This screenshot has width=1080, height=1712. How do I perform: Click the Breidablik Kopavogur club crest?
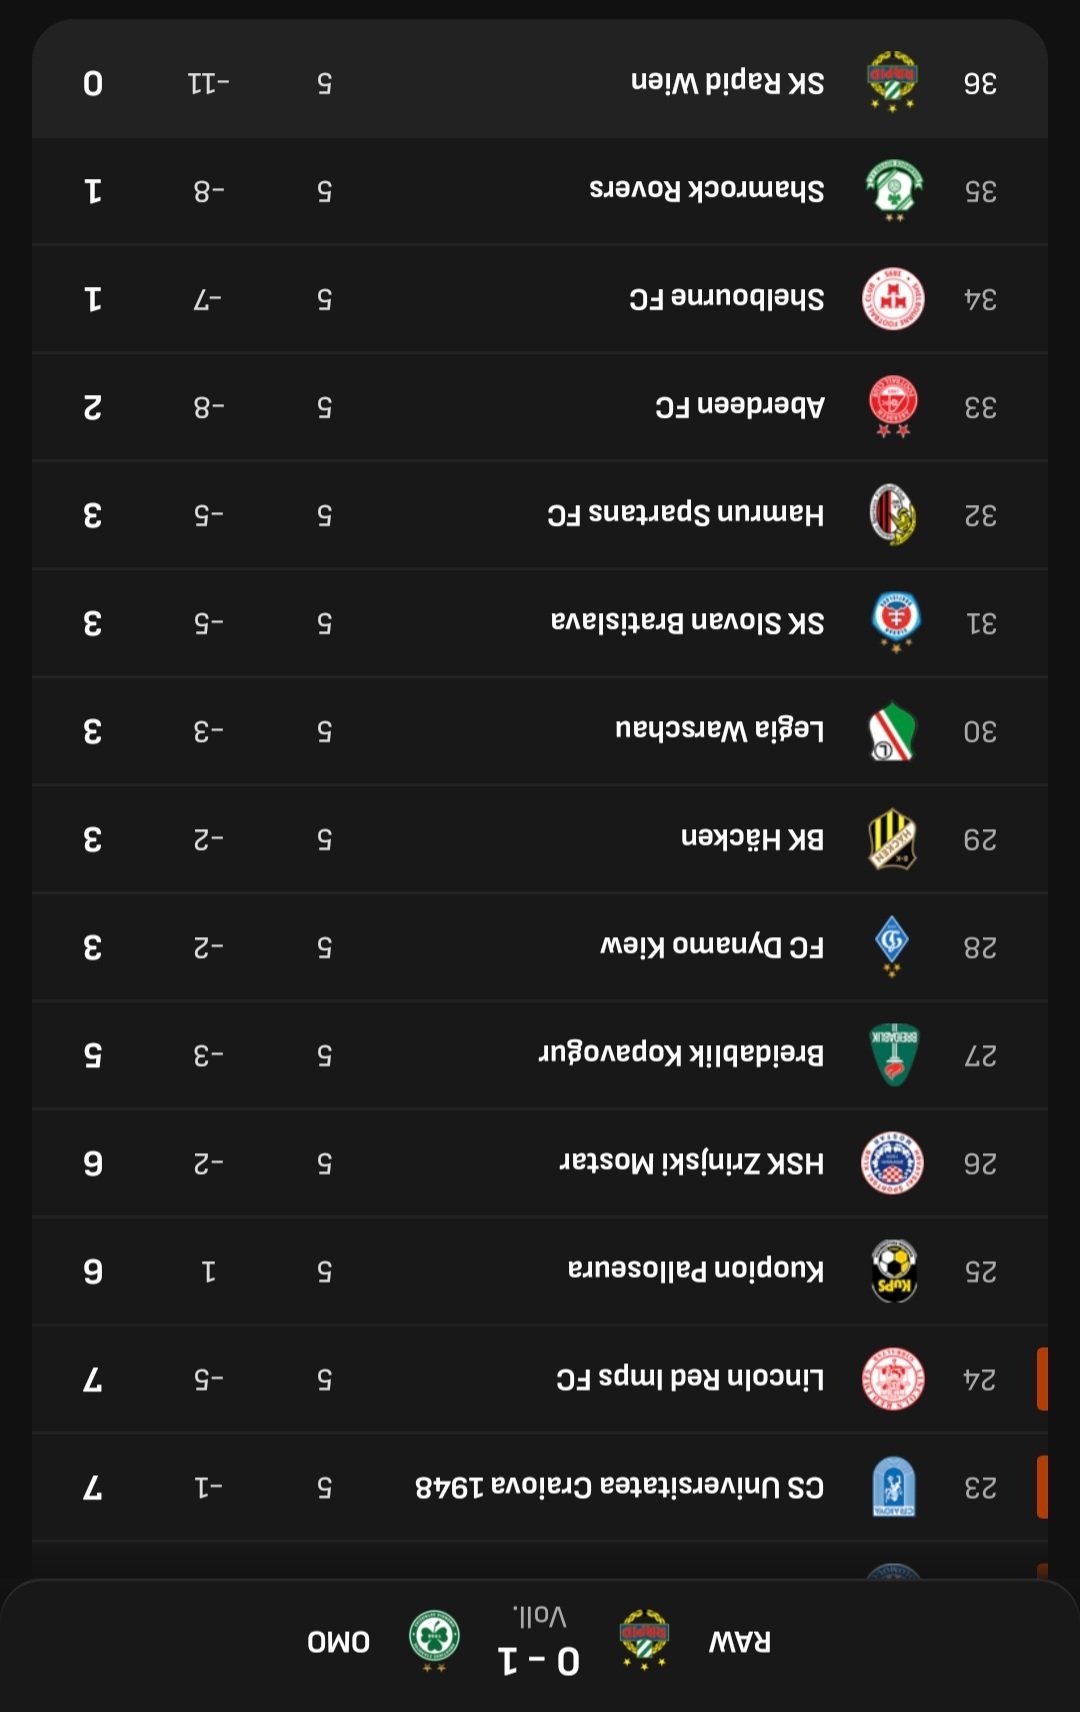coord(893,1055)
